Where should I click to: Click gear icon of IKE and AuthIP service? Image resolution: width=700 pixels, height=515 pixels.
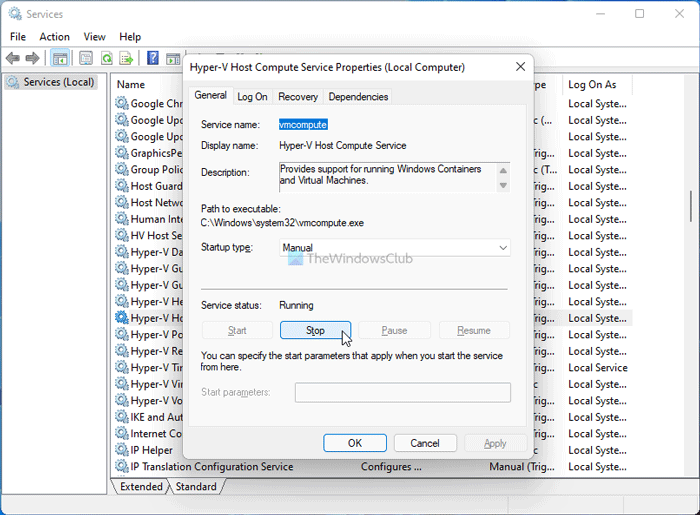pos(122,417)
